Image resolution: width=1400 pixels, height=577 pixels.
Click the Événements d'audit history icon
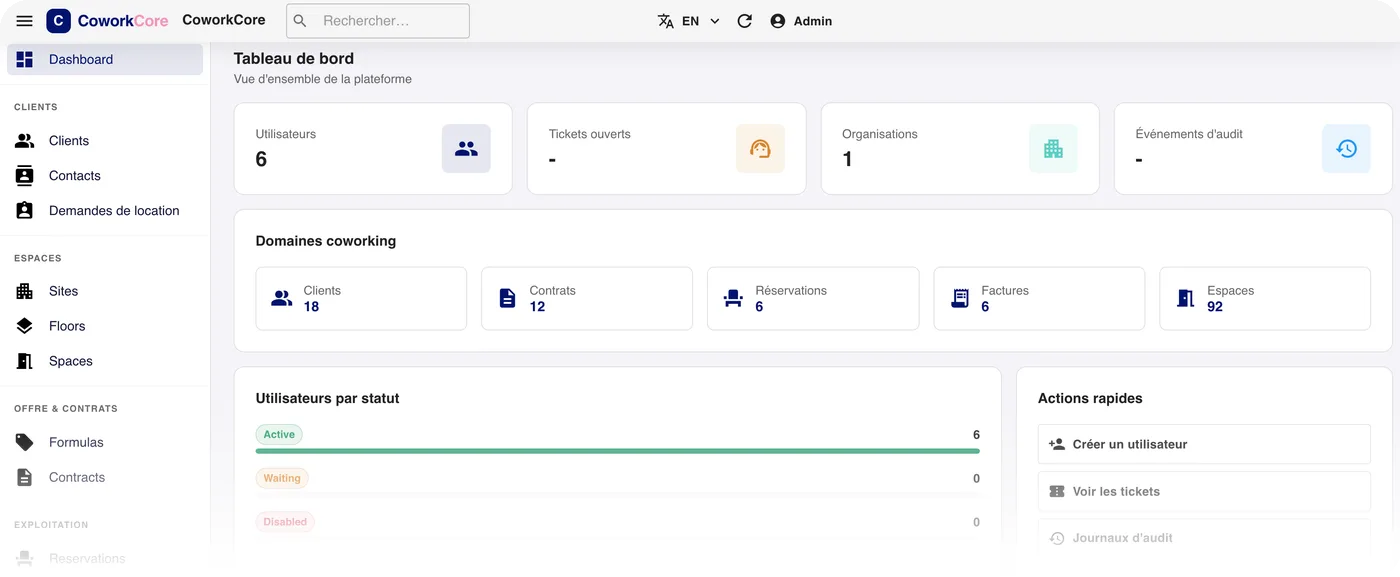coord(1346,149)
